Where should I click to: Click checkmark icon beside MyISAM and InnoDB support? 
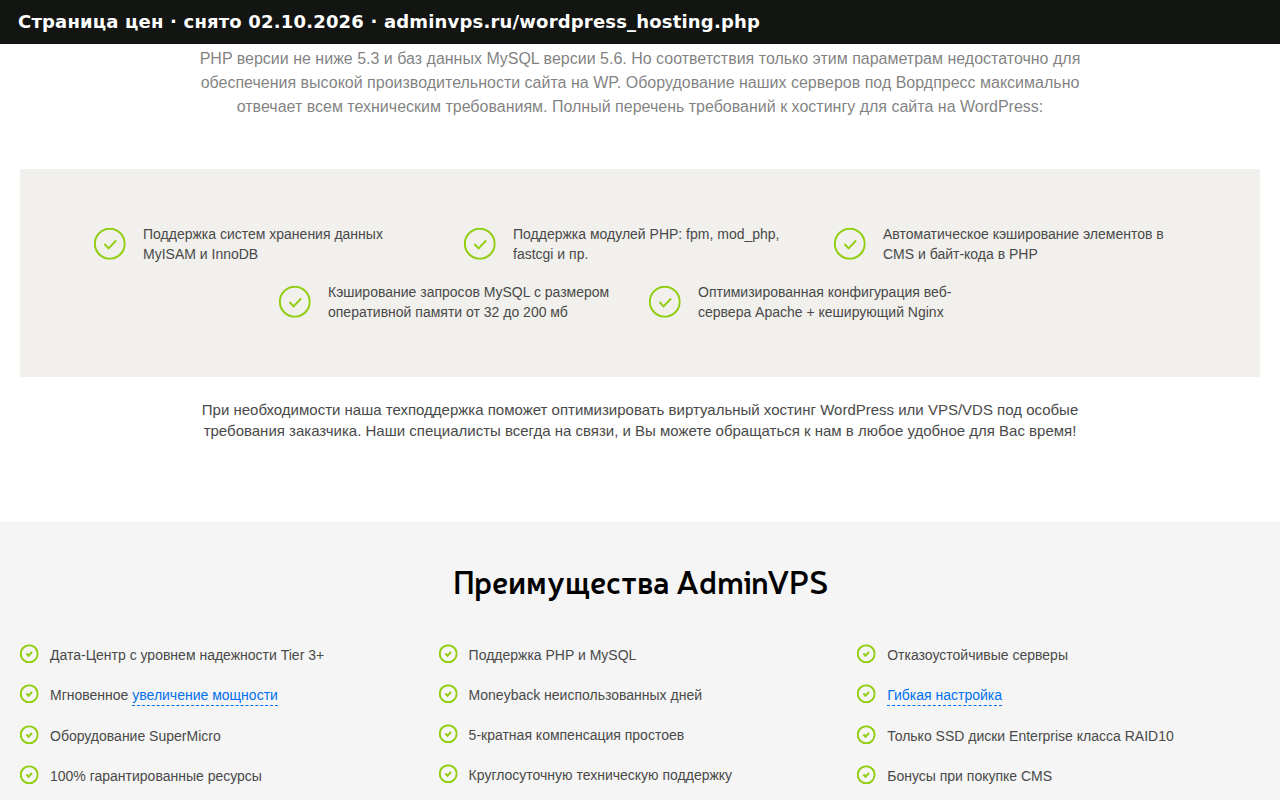109,244
